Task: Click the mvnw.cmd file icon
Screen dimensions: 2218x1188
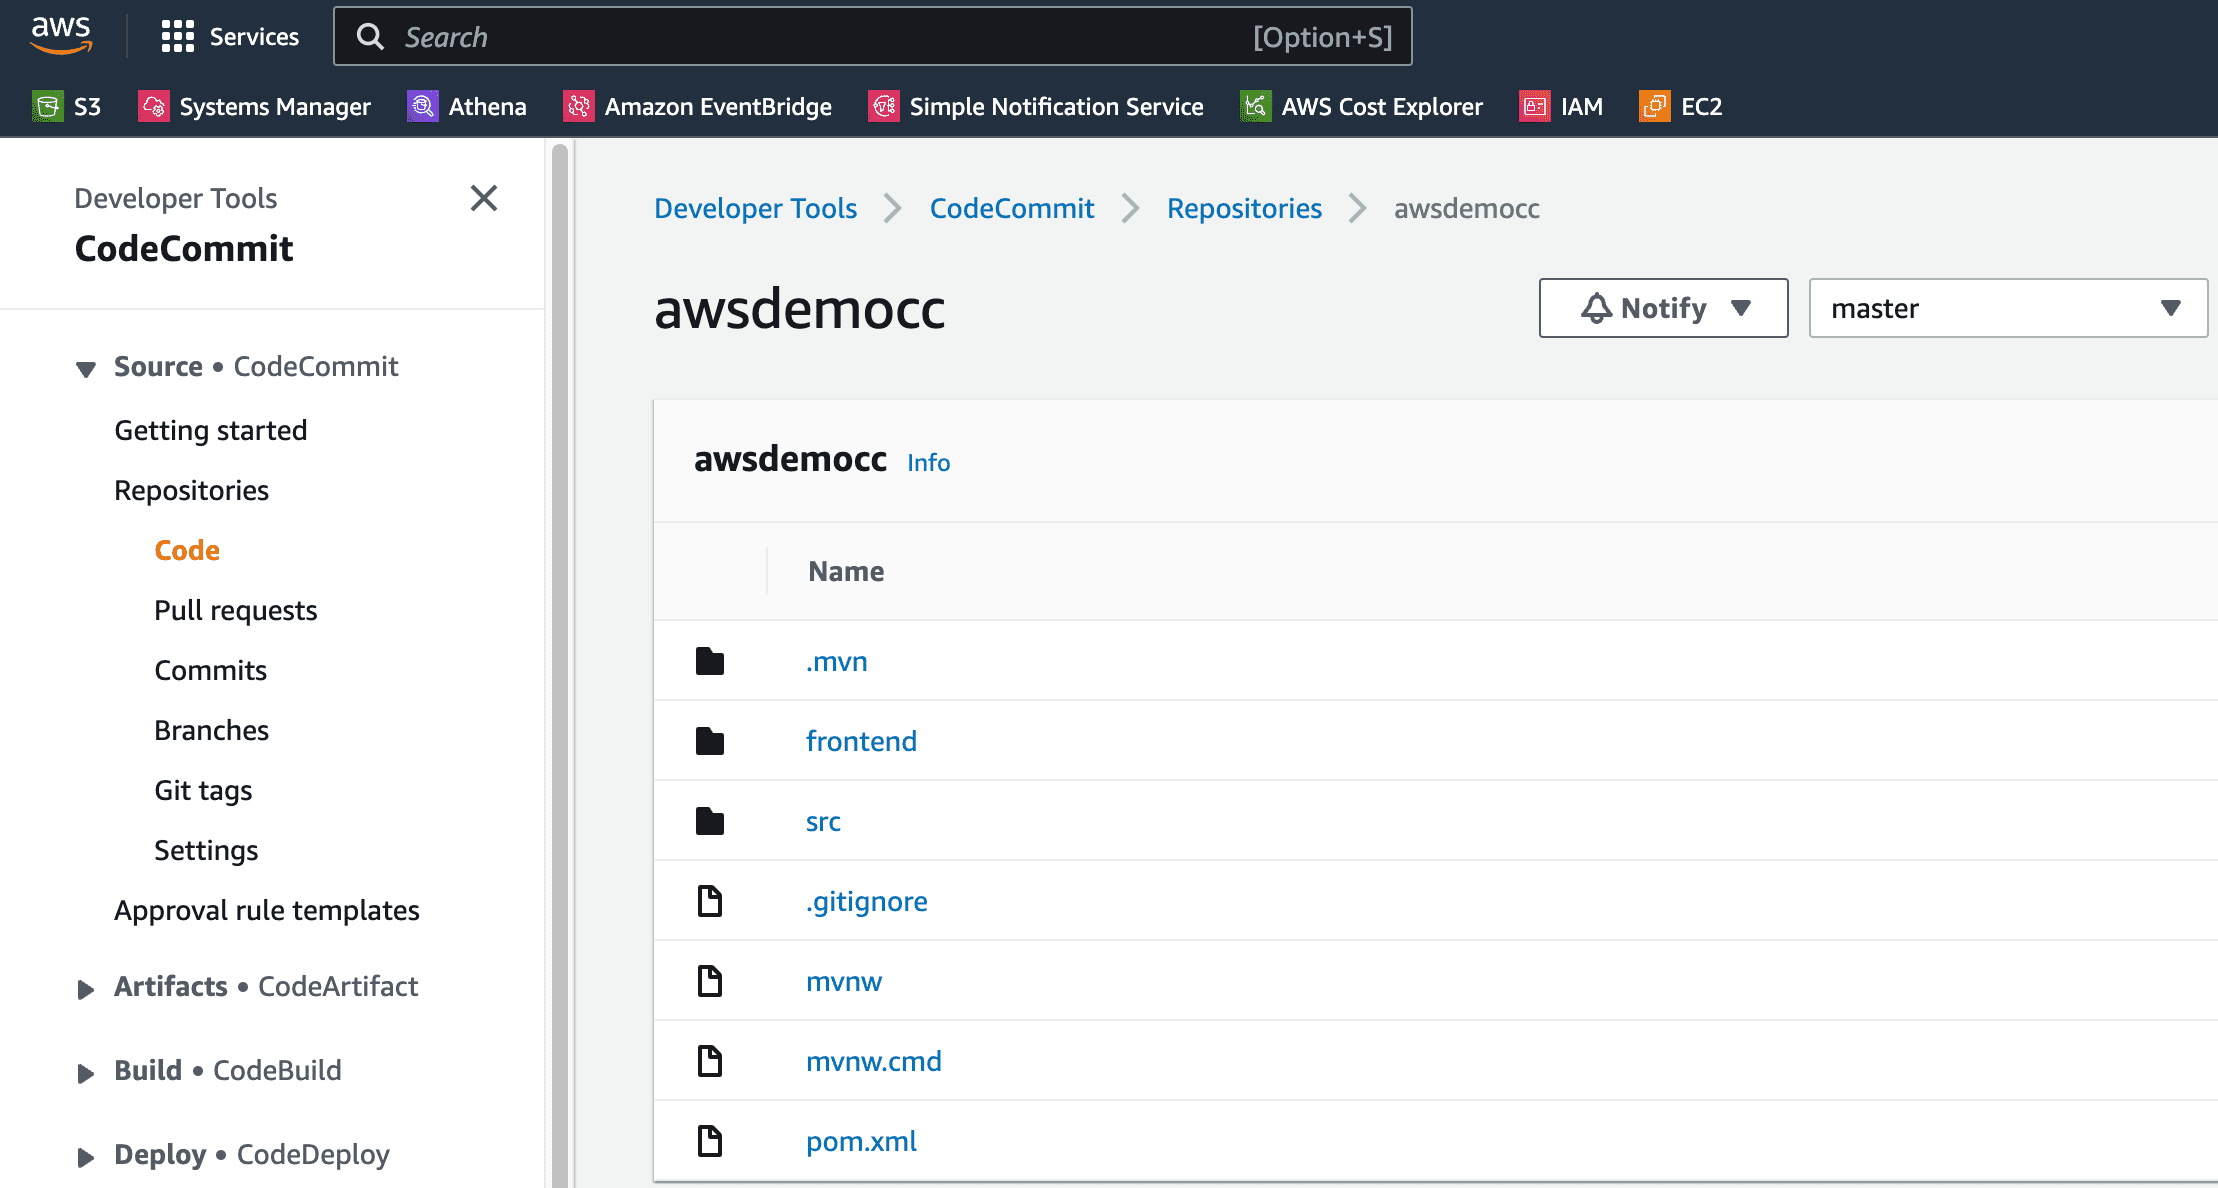Action: (710, 1061)
